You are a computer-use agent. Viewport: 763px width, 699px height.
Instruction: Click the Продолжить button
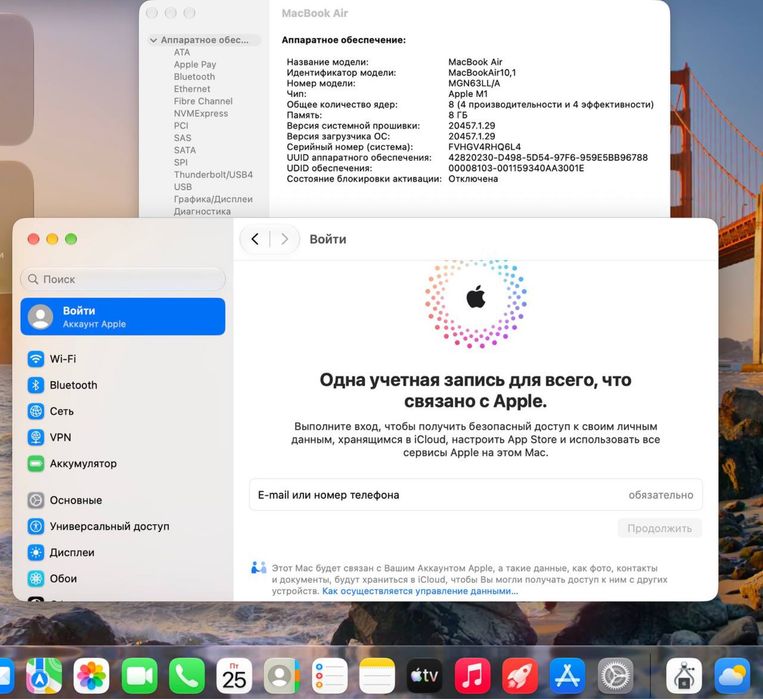[x=659, y=528]
